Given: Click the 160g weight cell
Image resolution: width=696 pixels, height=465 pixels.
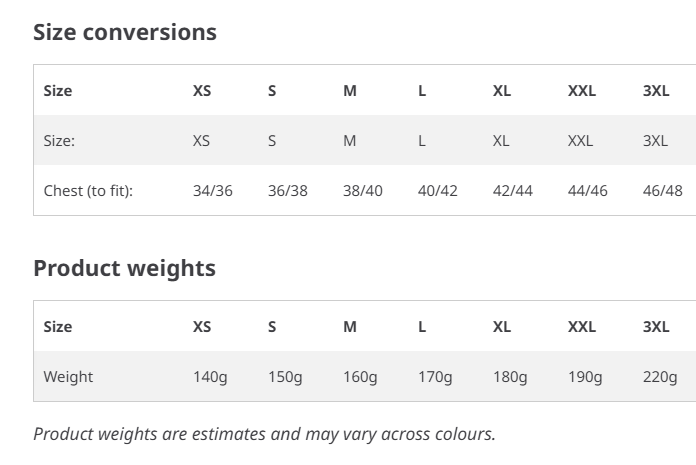Looking at the screenshot, I should tap(360, 377).
